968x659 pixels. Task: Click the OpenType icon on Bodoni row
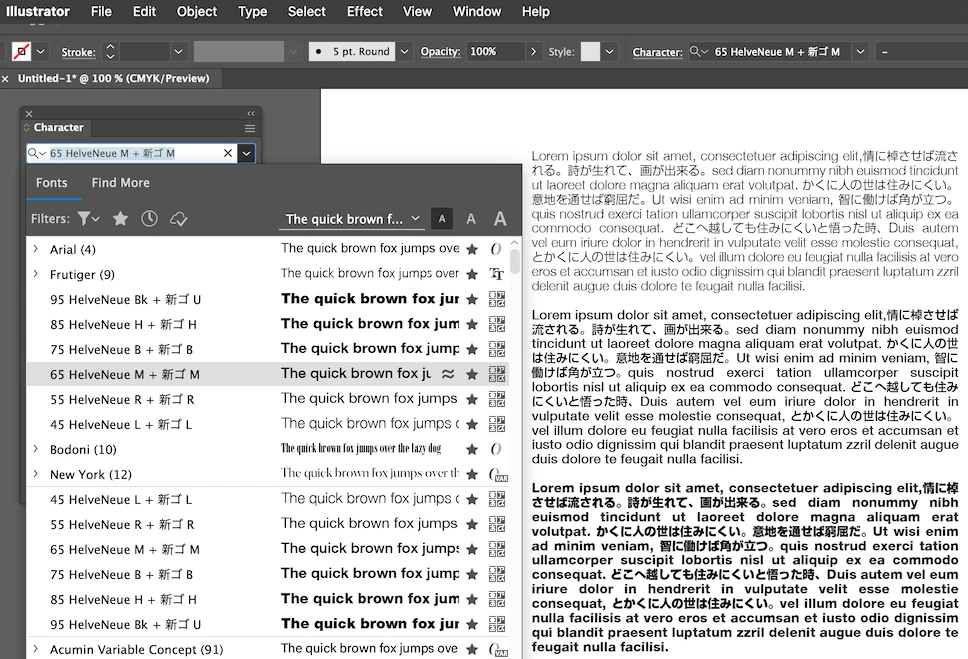click(x=496, y=450)
